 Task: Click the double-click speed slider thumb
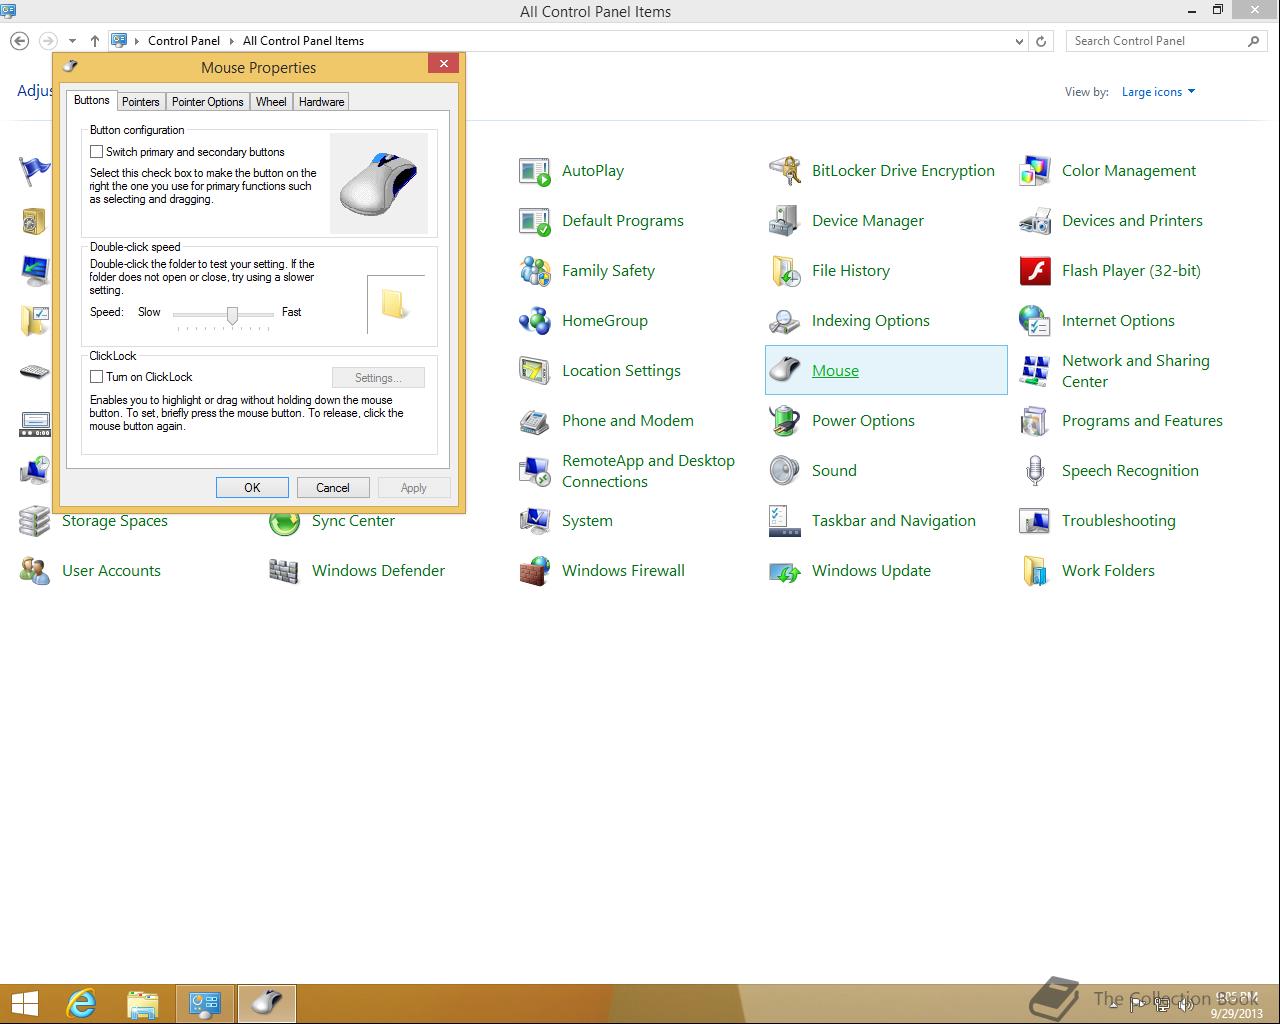(232, 315)
